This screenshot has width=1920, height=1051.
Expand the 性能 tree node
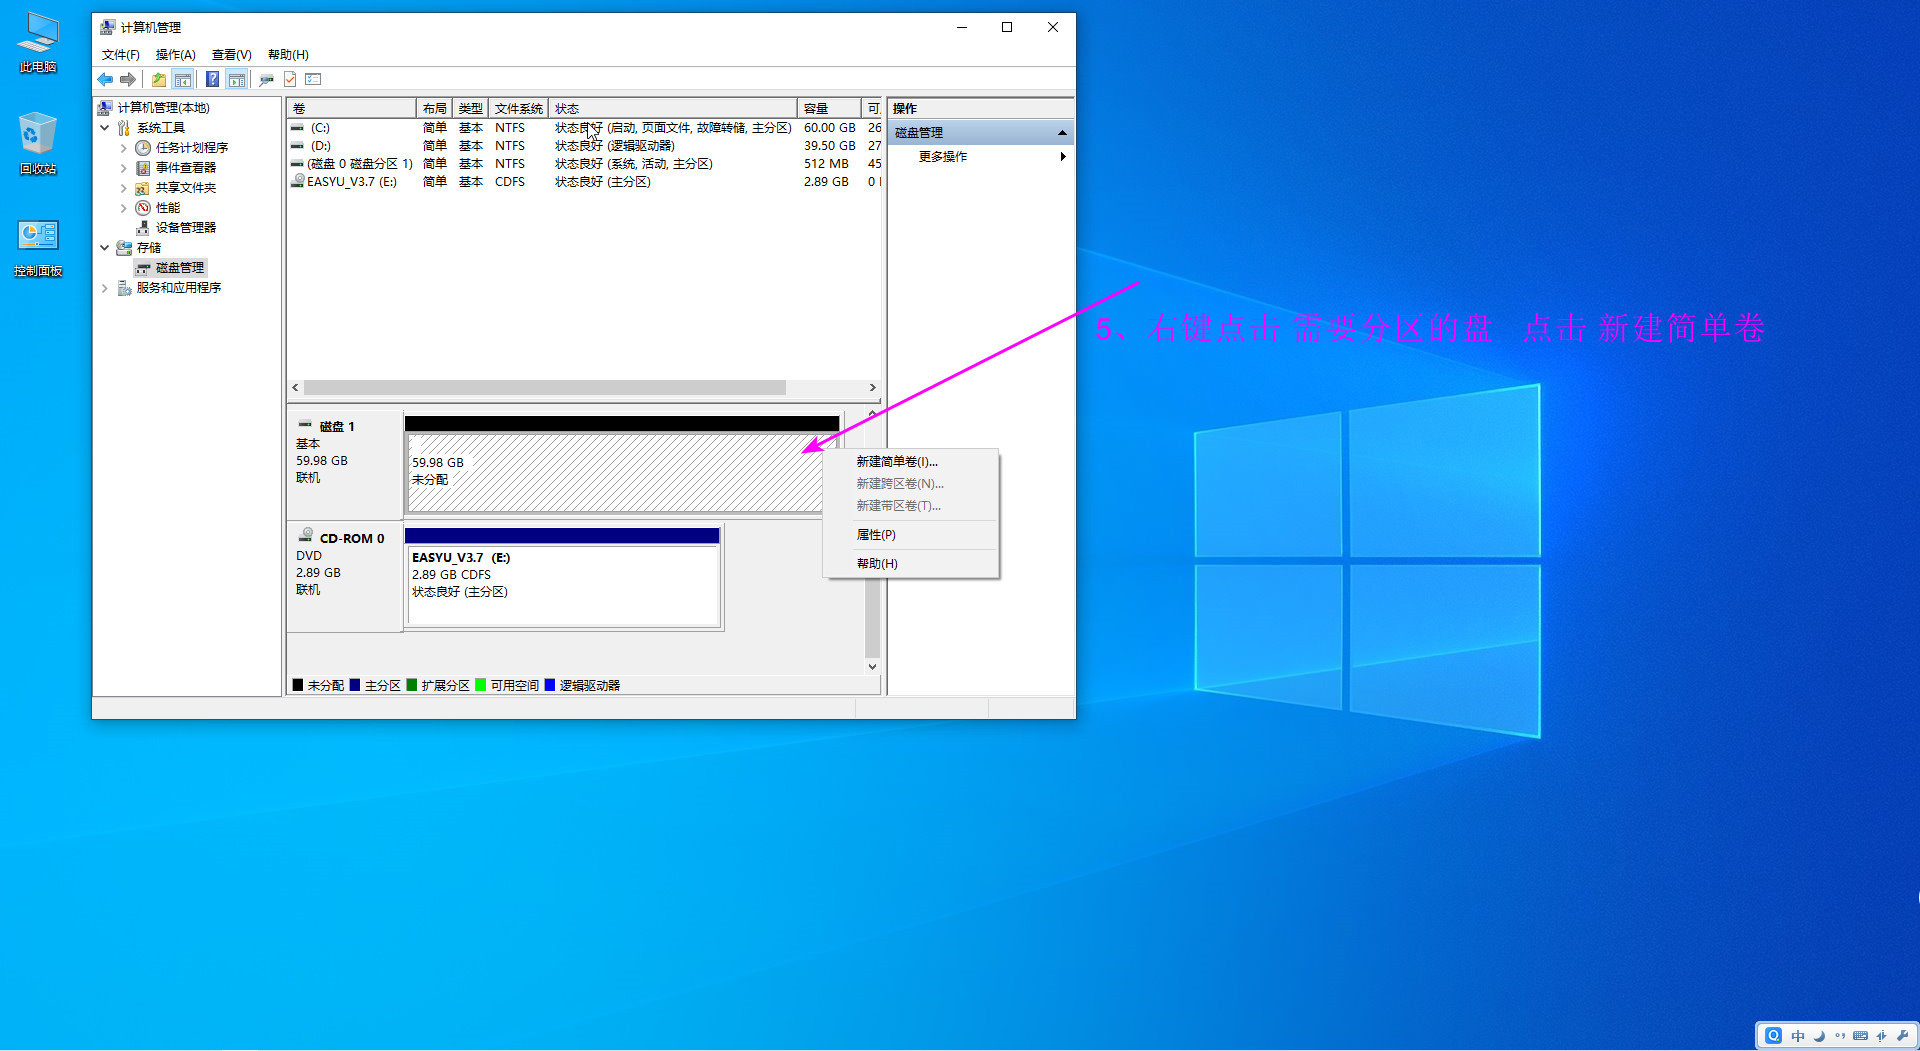[x=124, y=208]
